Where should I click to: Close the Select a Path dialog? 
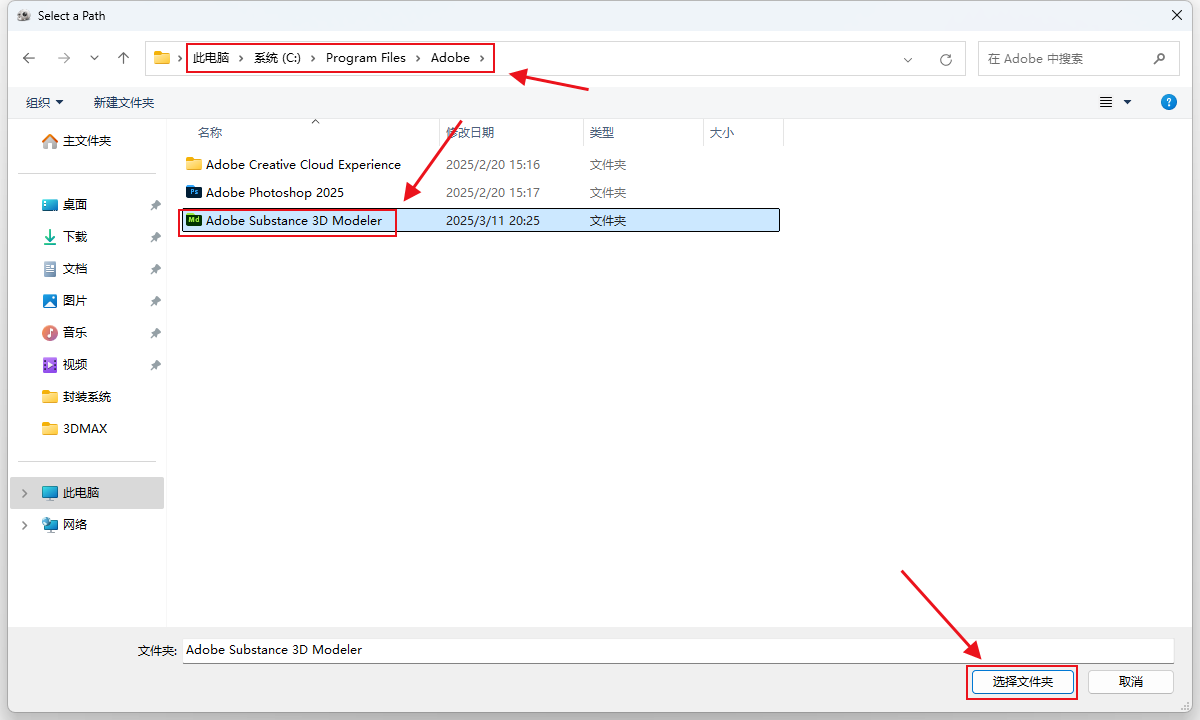coord(1176,15)
